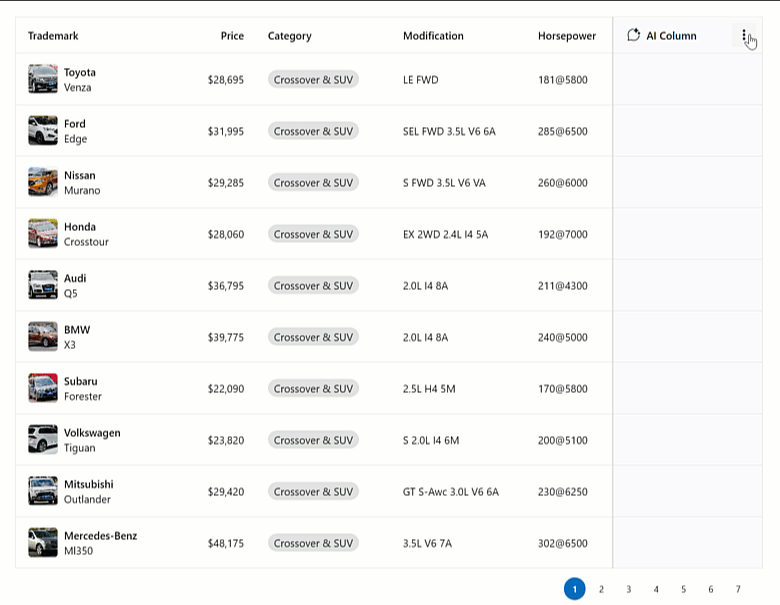Click the price cell $28,695
This screenshot has width=780, height=605.
[226, 80]
